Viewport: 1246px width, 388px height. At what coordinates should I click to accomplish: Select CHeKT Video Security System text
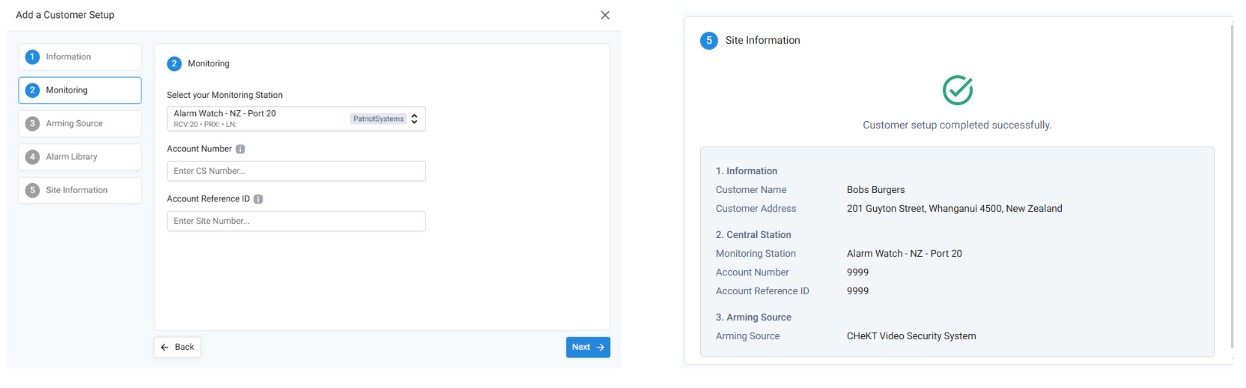[x=911, y=336]
